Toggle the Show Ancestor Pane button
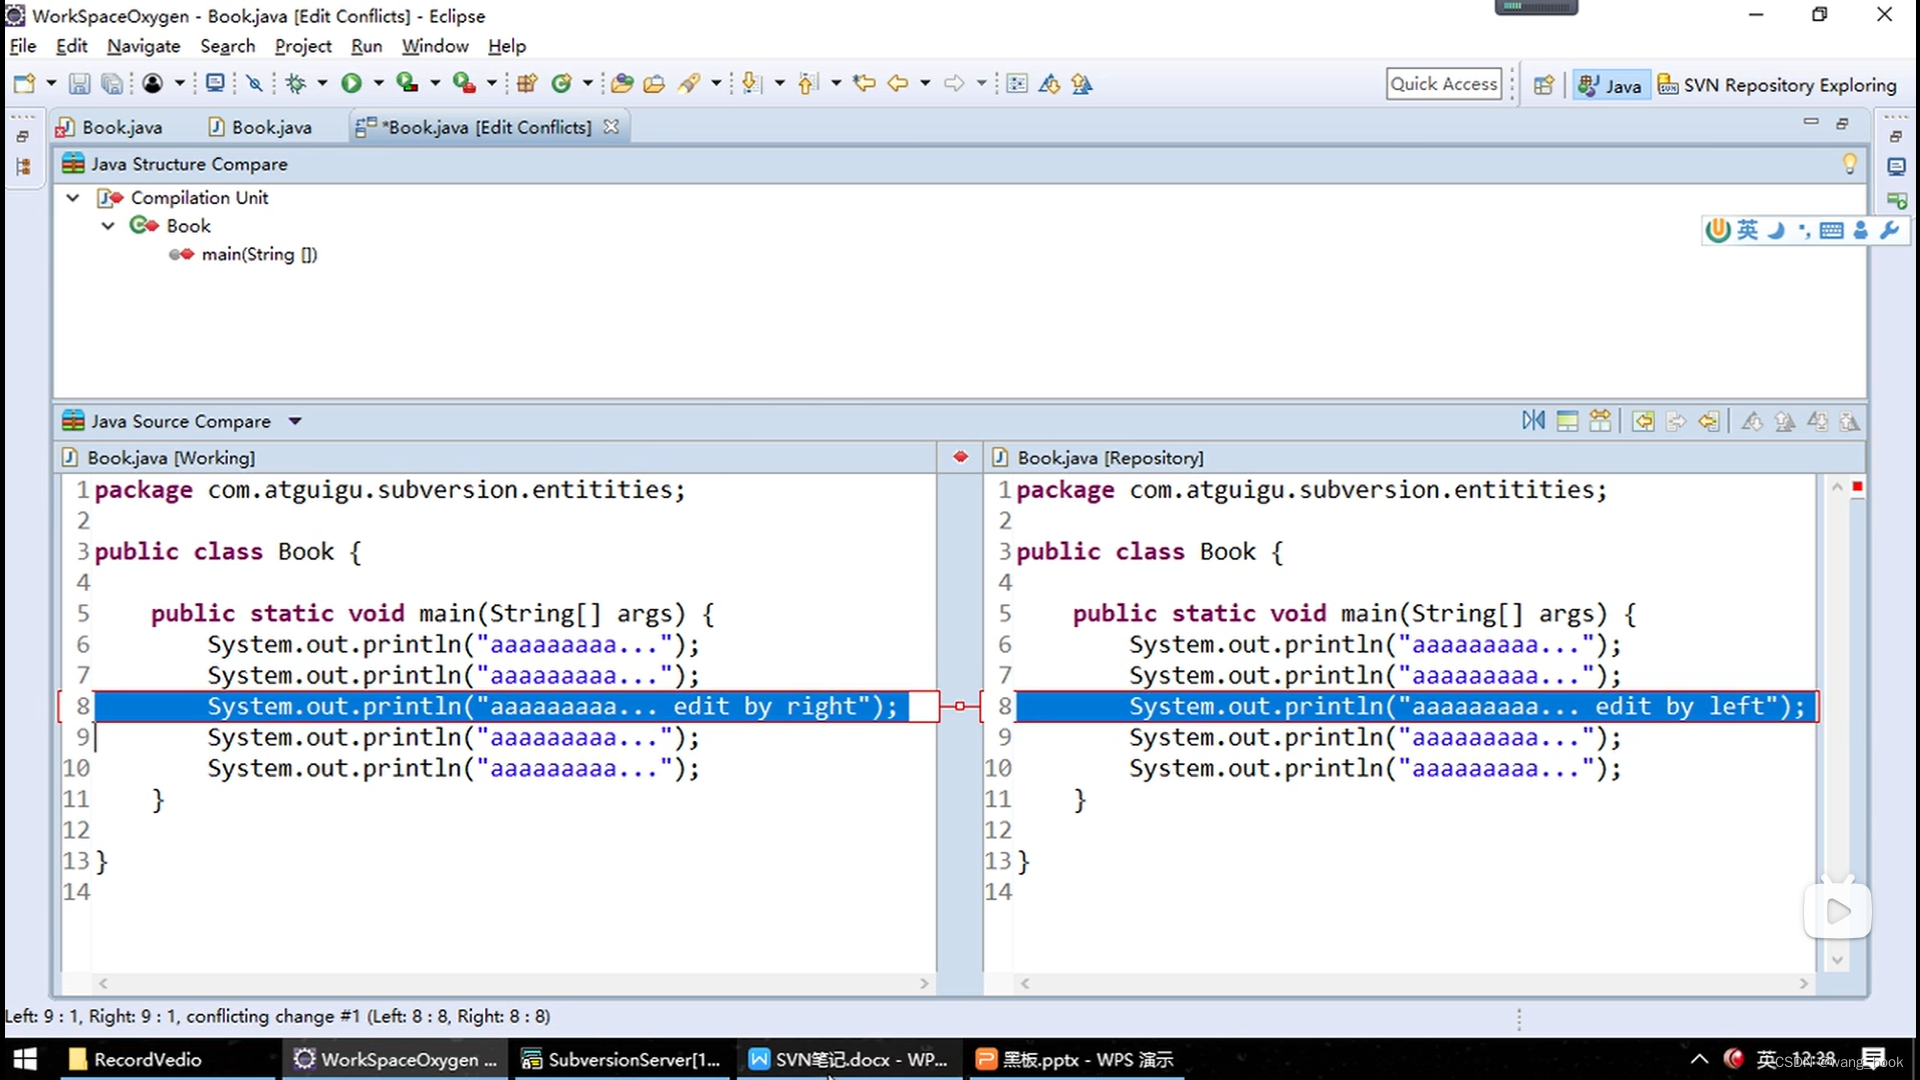The height and width of the screenshot is (1080, 1920). tap(1567, 421)
